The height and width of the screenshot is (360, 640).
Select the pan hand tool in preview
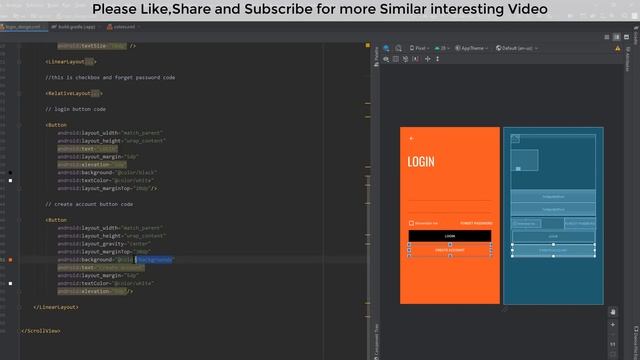(613, 312)
